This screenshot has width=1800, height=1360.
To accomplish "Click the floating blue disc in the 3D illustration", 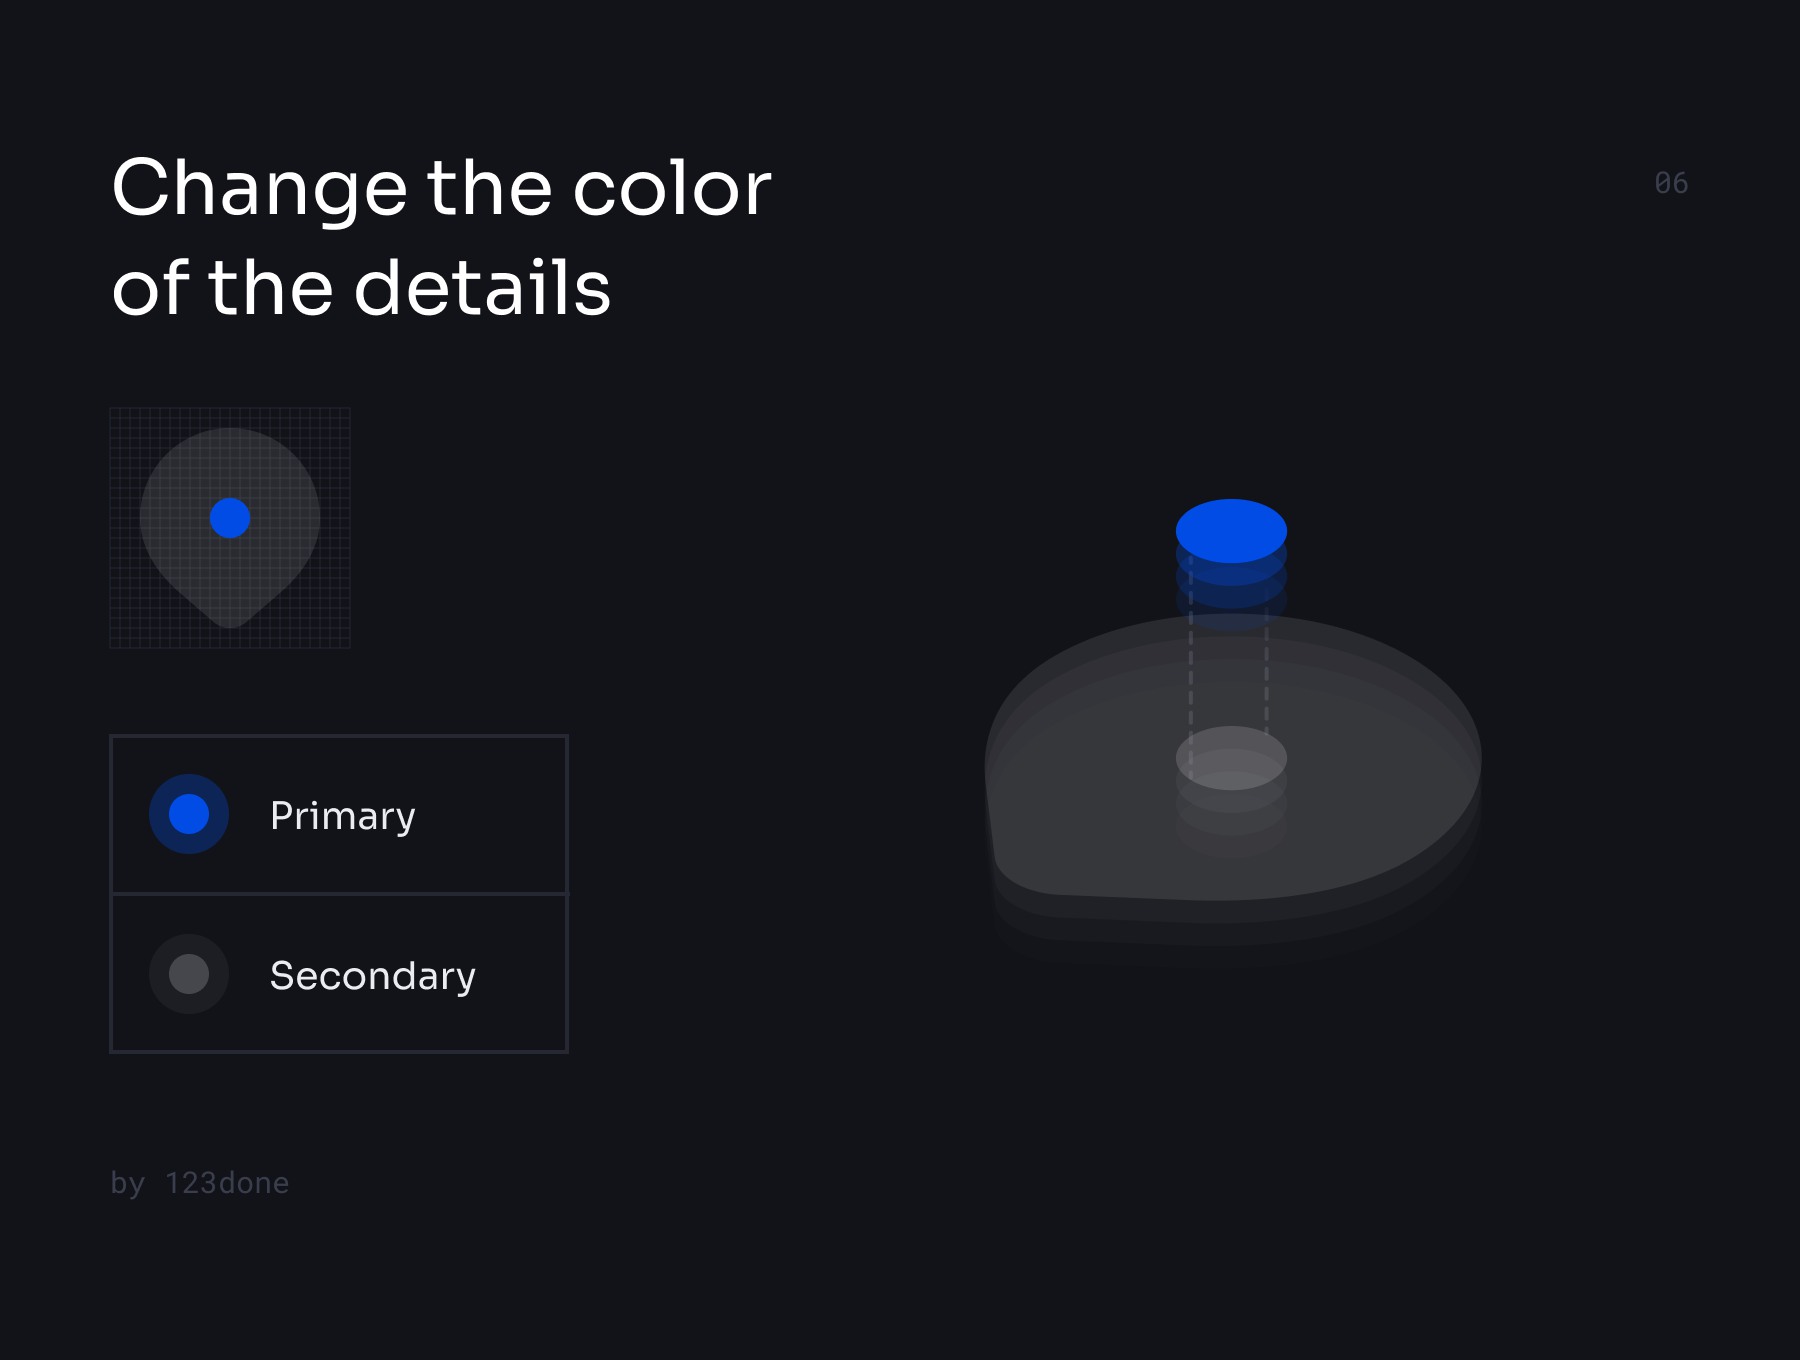I will pos(1231,530).
